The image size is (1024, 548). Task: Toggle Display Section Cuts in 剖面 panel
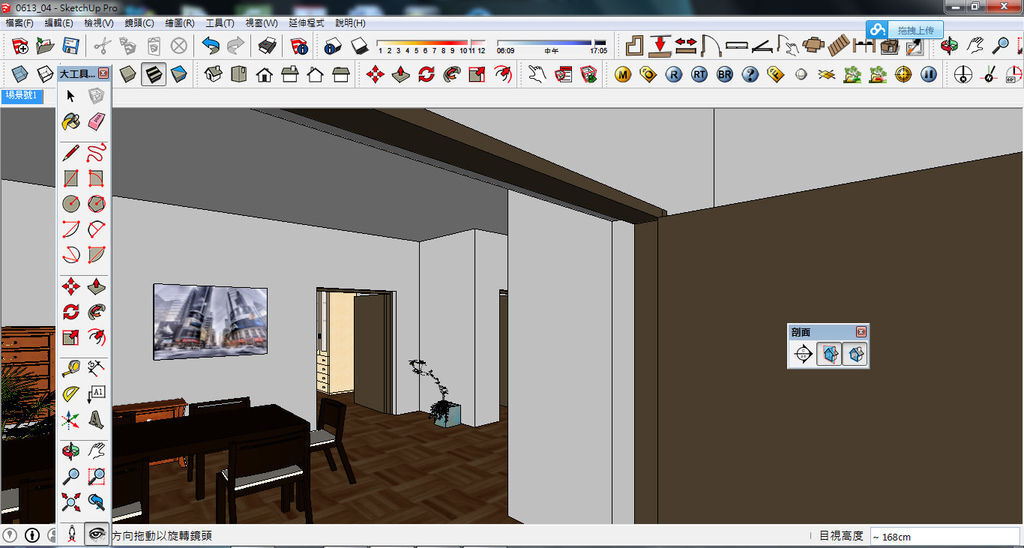(855, 355)
